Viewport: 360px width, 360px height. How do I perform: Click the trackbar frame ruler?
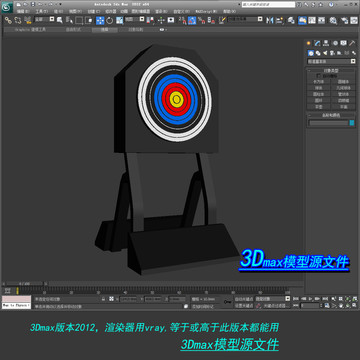click(x=153, y=291)
